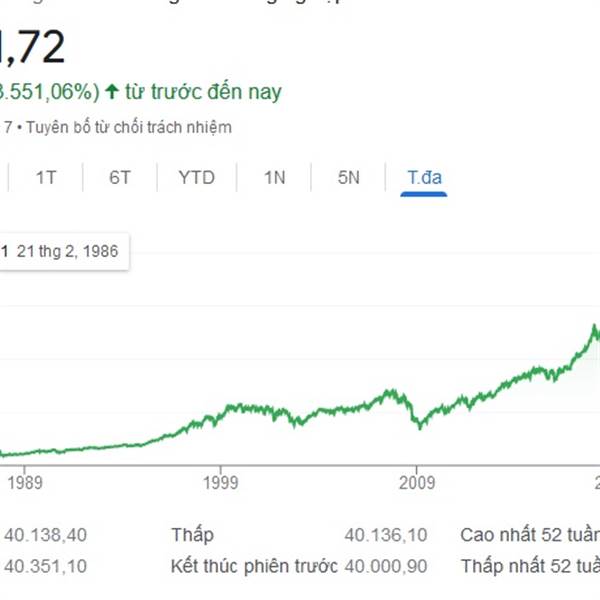The width and height of the screenshot is (600, 600).
Task: Click the chart's 2009 low point
Action: (x=420, y=427)
